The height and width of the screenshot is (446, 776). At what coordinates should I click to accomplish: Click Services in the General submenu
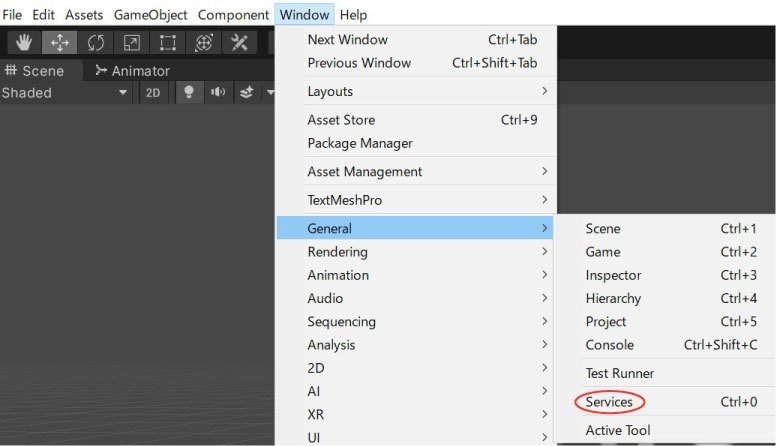click(609, 402)
